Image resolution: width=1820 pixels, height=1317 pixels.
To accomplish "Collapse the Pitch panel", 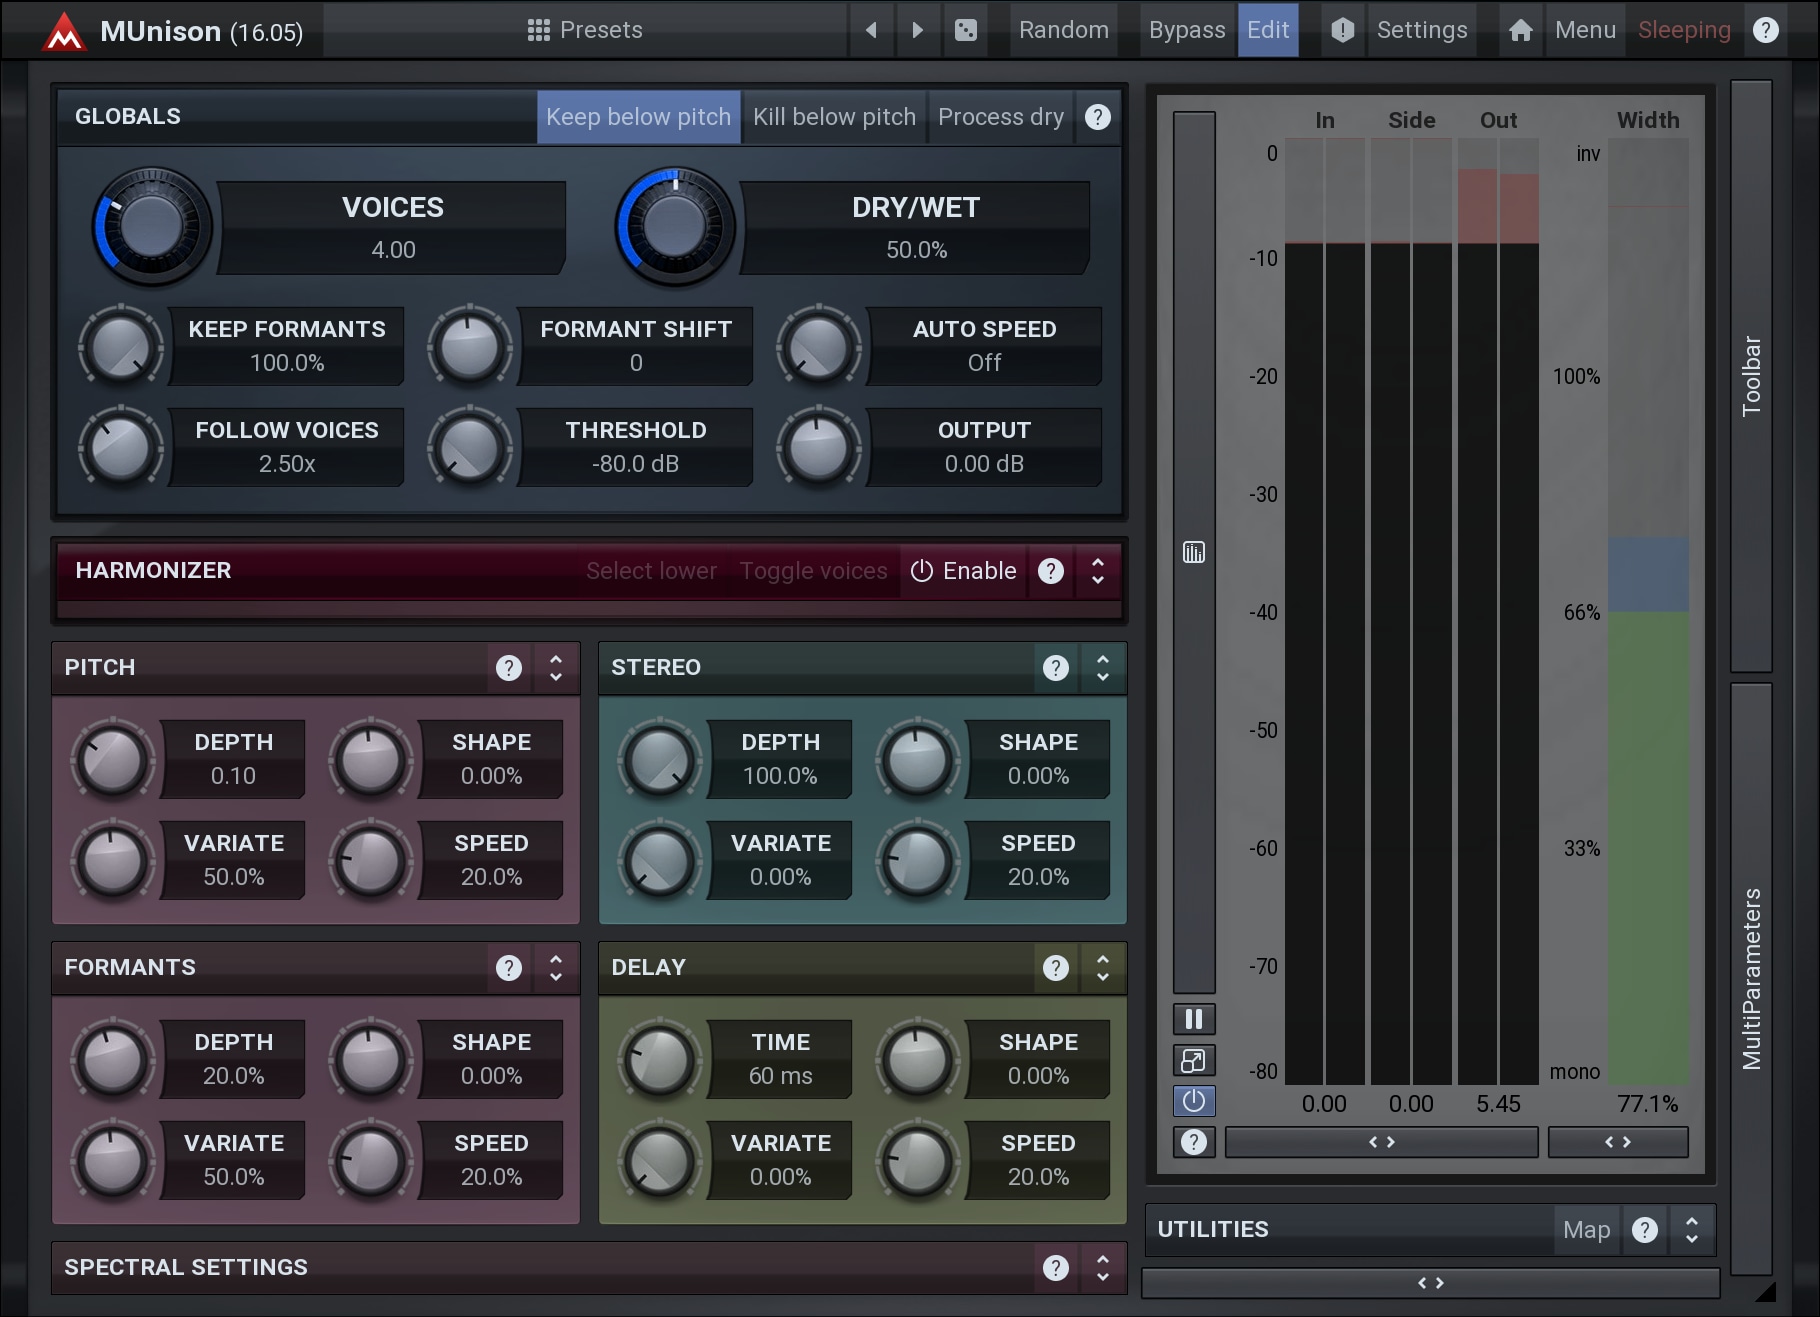I will point(556,668).
